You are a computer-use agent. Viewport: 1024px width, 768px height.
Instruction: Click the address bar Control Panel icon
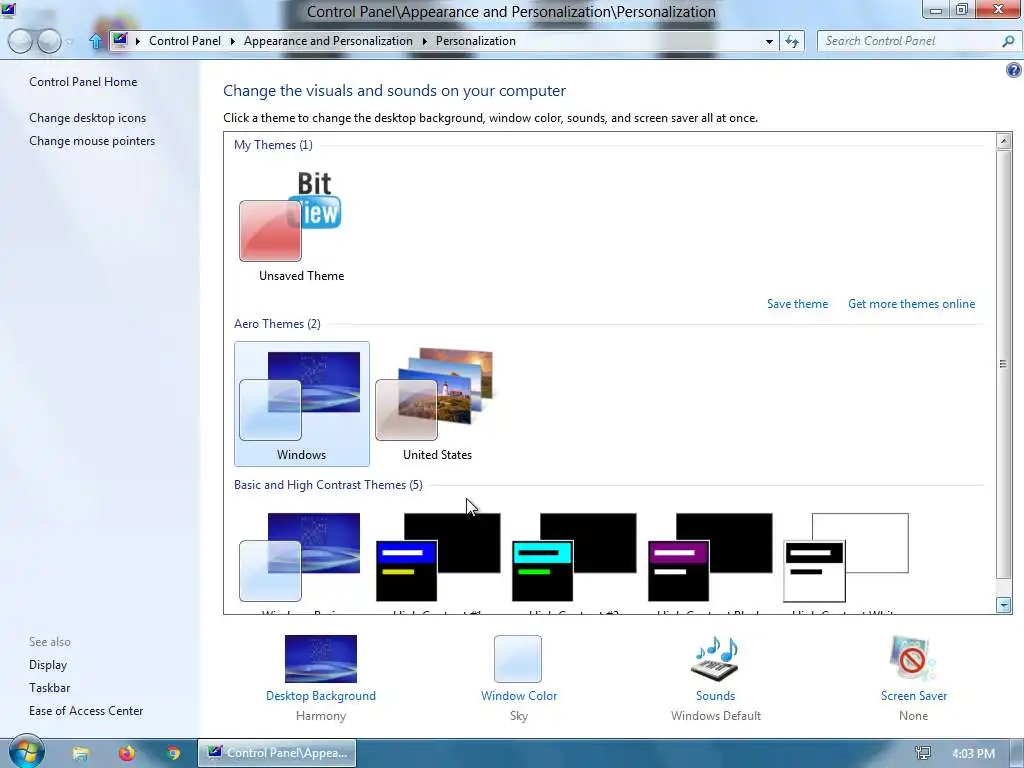(120, 40)
